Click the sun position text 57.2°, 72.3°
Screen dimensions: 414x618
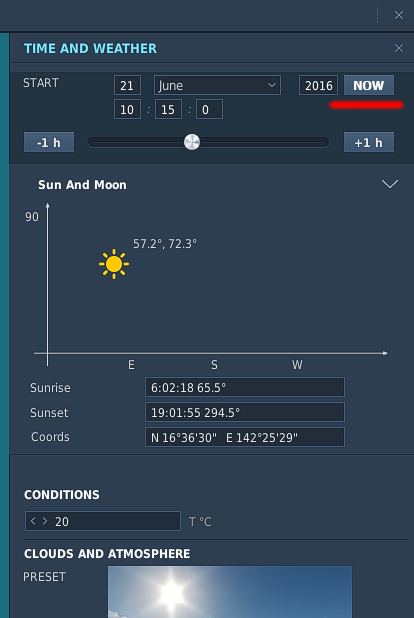[x=165, y=244]
